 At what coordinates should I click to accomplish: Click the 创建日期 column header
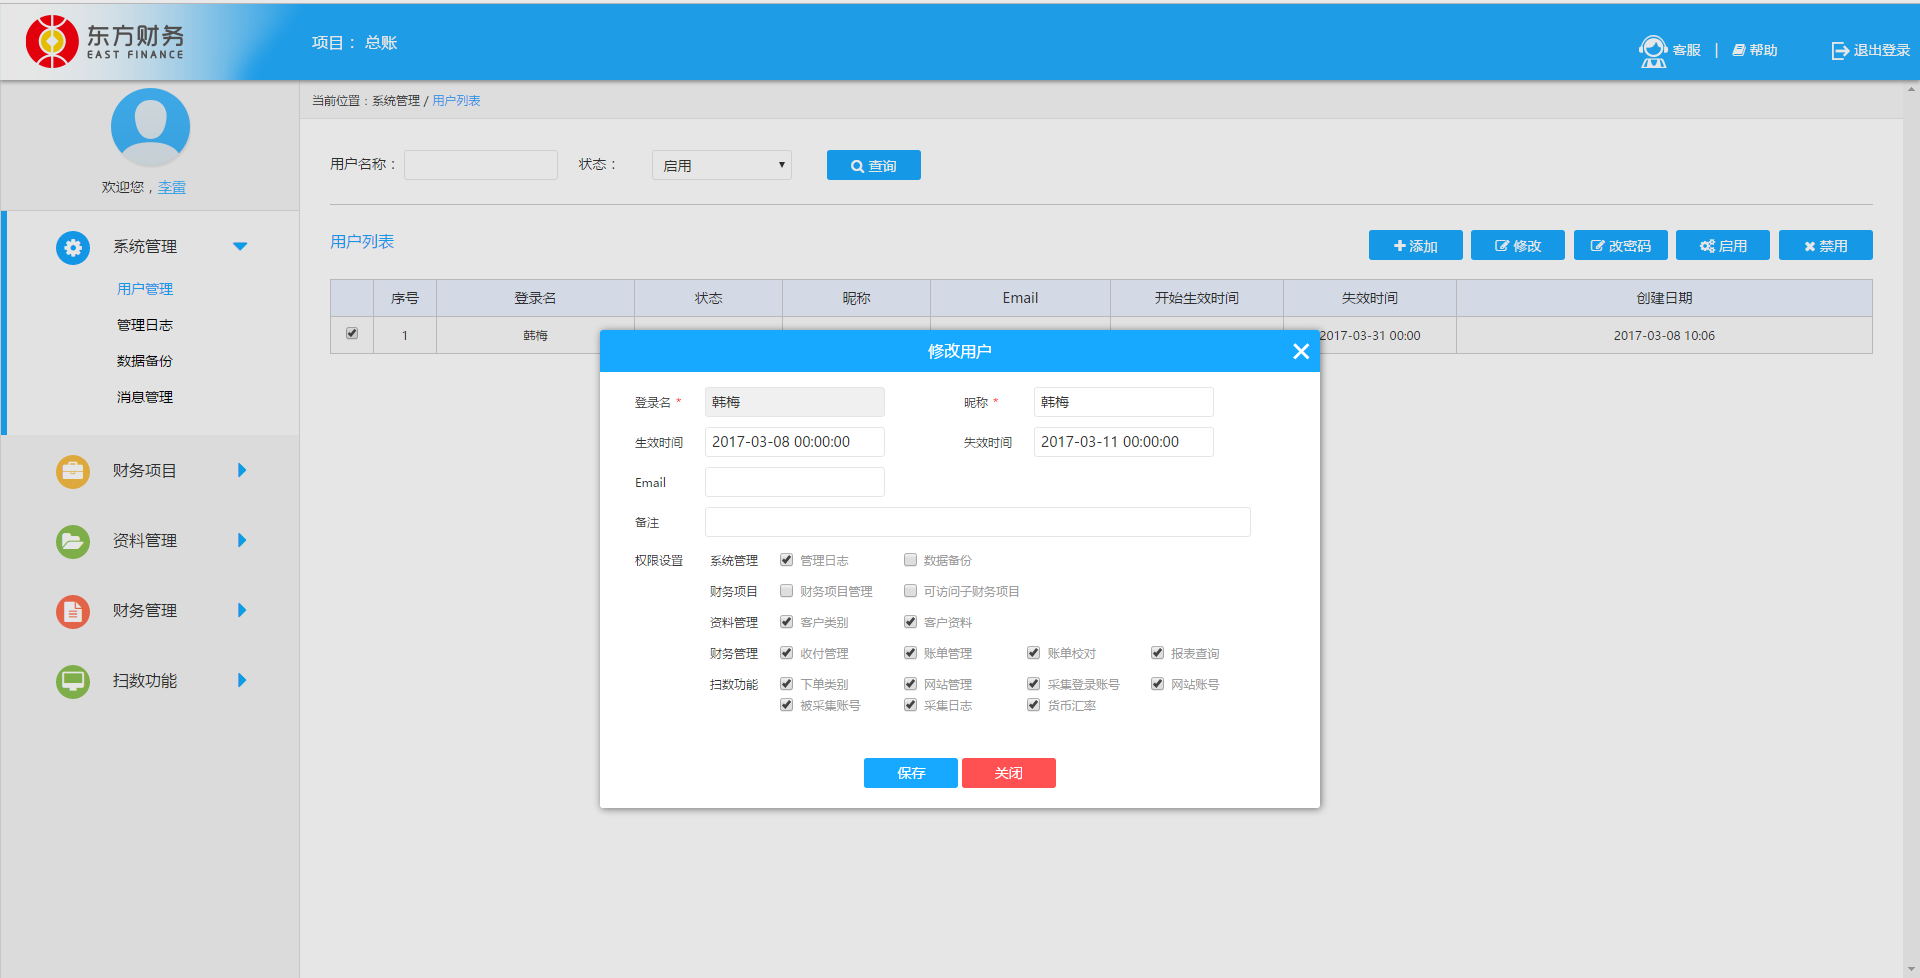[x=1664, y=298]
